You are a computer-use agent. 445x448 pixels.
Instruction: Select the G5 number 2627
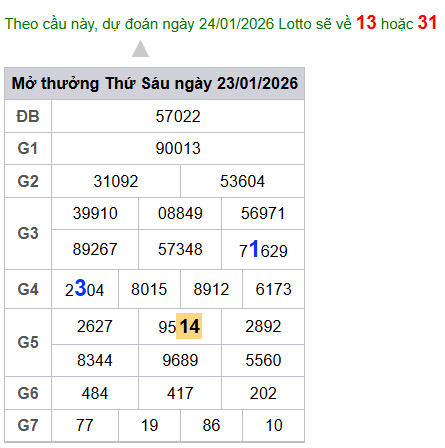[x=95, y=326]
